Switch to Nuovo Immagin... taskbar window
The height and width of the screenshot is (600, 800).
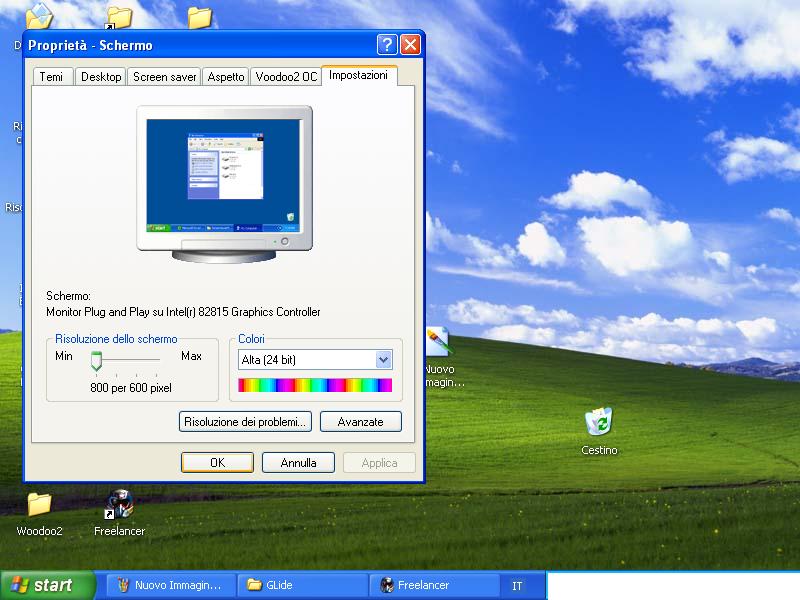[x=171, y=585]
